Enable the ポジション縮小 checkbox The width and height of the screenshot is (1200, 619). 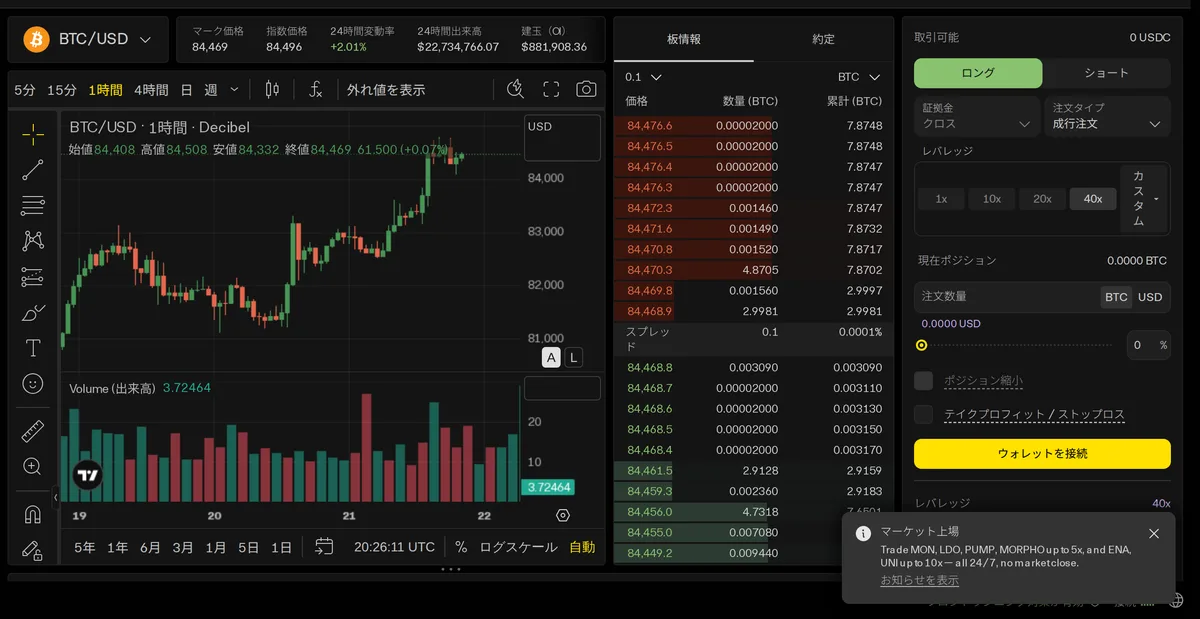[x=924, y=381]
